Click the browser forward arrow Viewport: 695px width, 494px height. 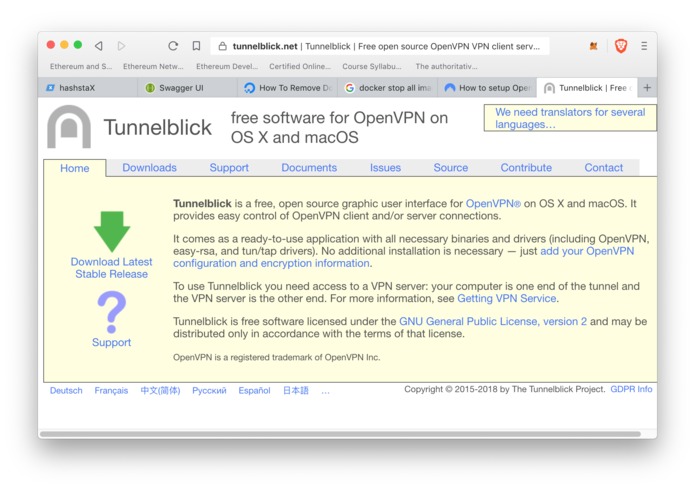click(121, 46)
